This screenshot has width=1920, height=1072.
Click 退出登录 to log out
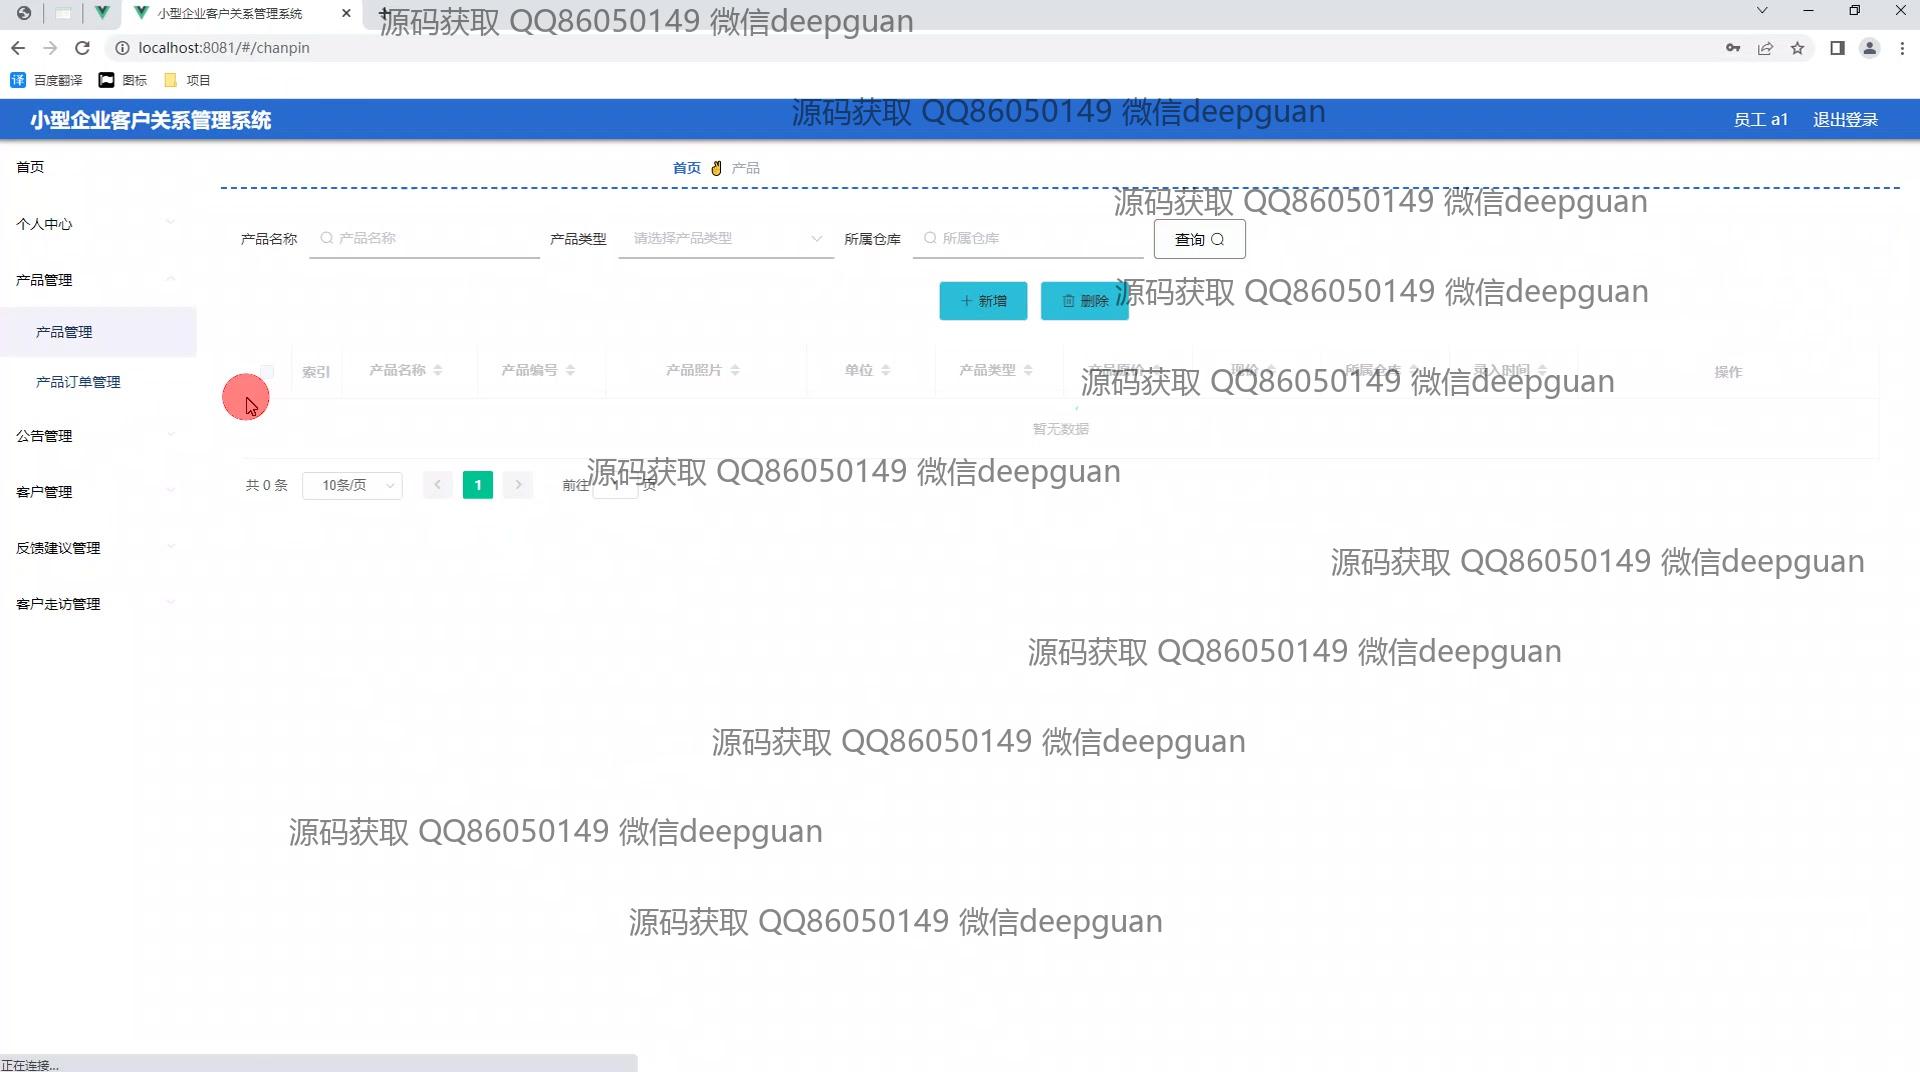pos(1845,120)
